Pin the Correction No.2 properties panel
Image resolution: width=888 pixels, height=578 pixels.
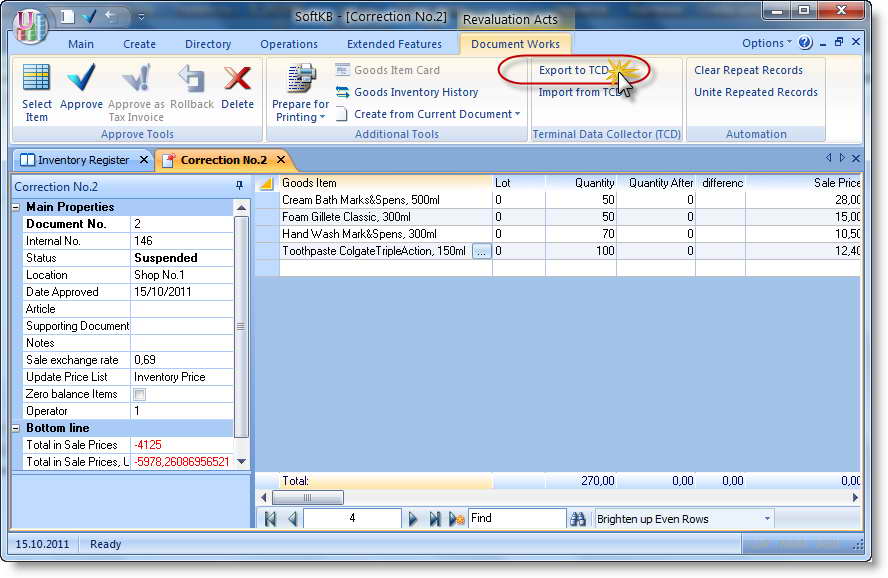[x=239, y=186]
